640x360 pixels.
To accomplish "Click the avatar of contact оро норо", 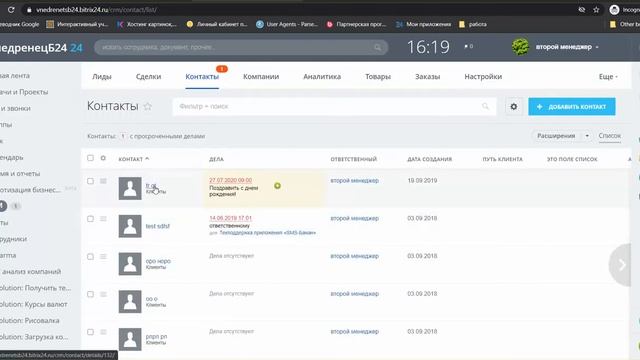I will click(x=130, y=264).
